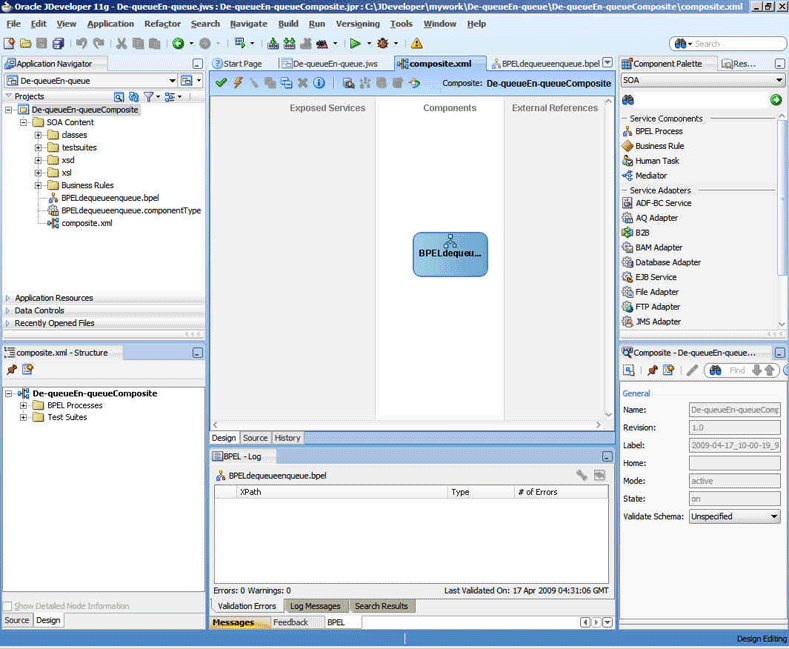Open the De-queueEn-queue application dropdown
Viewport: 789px width, 649px height.
[x=172, y=80]
